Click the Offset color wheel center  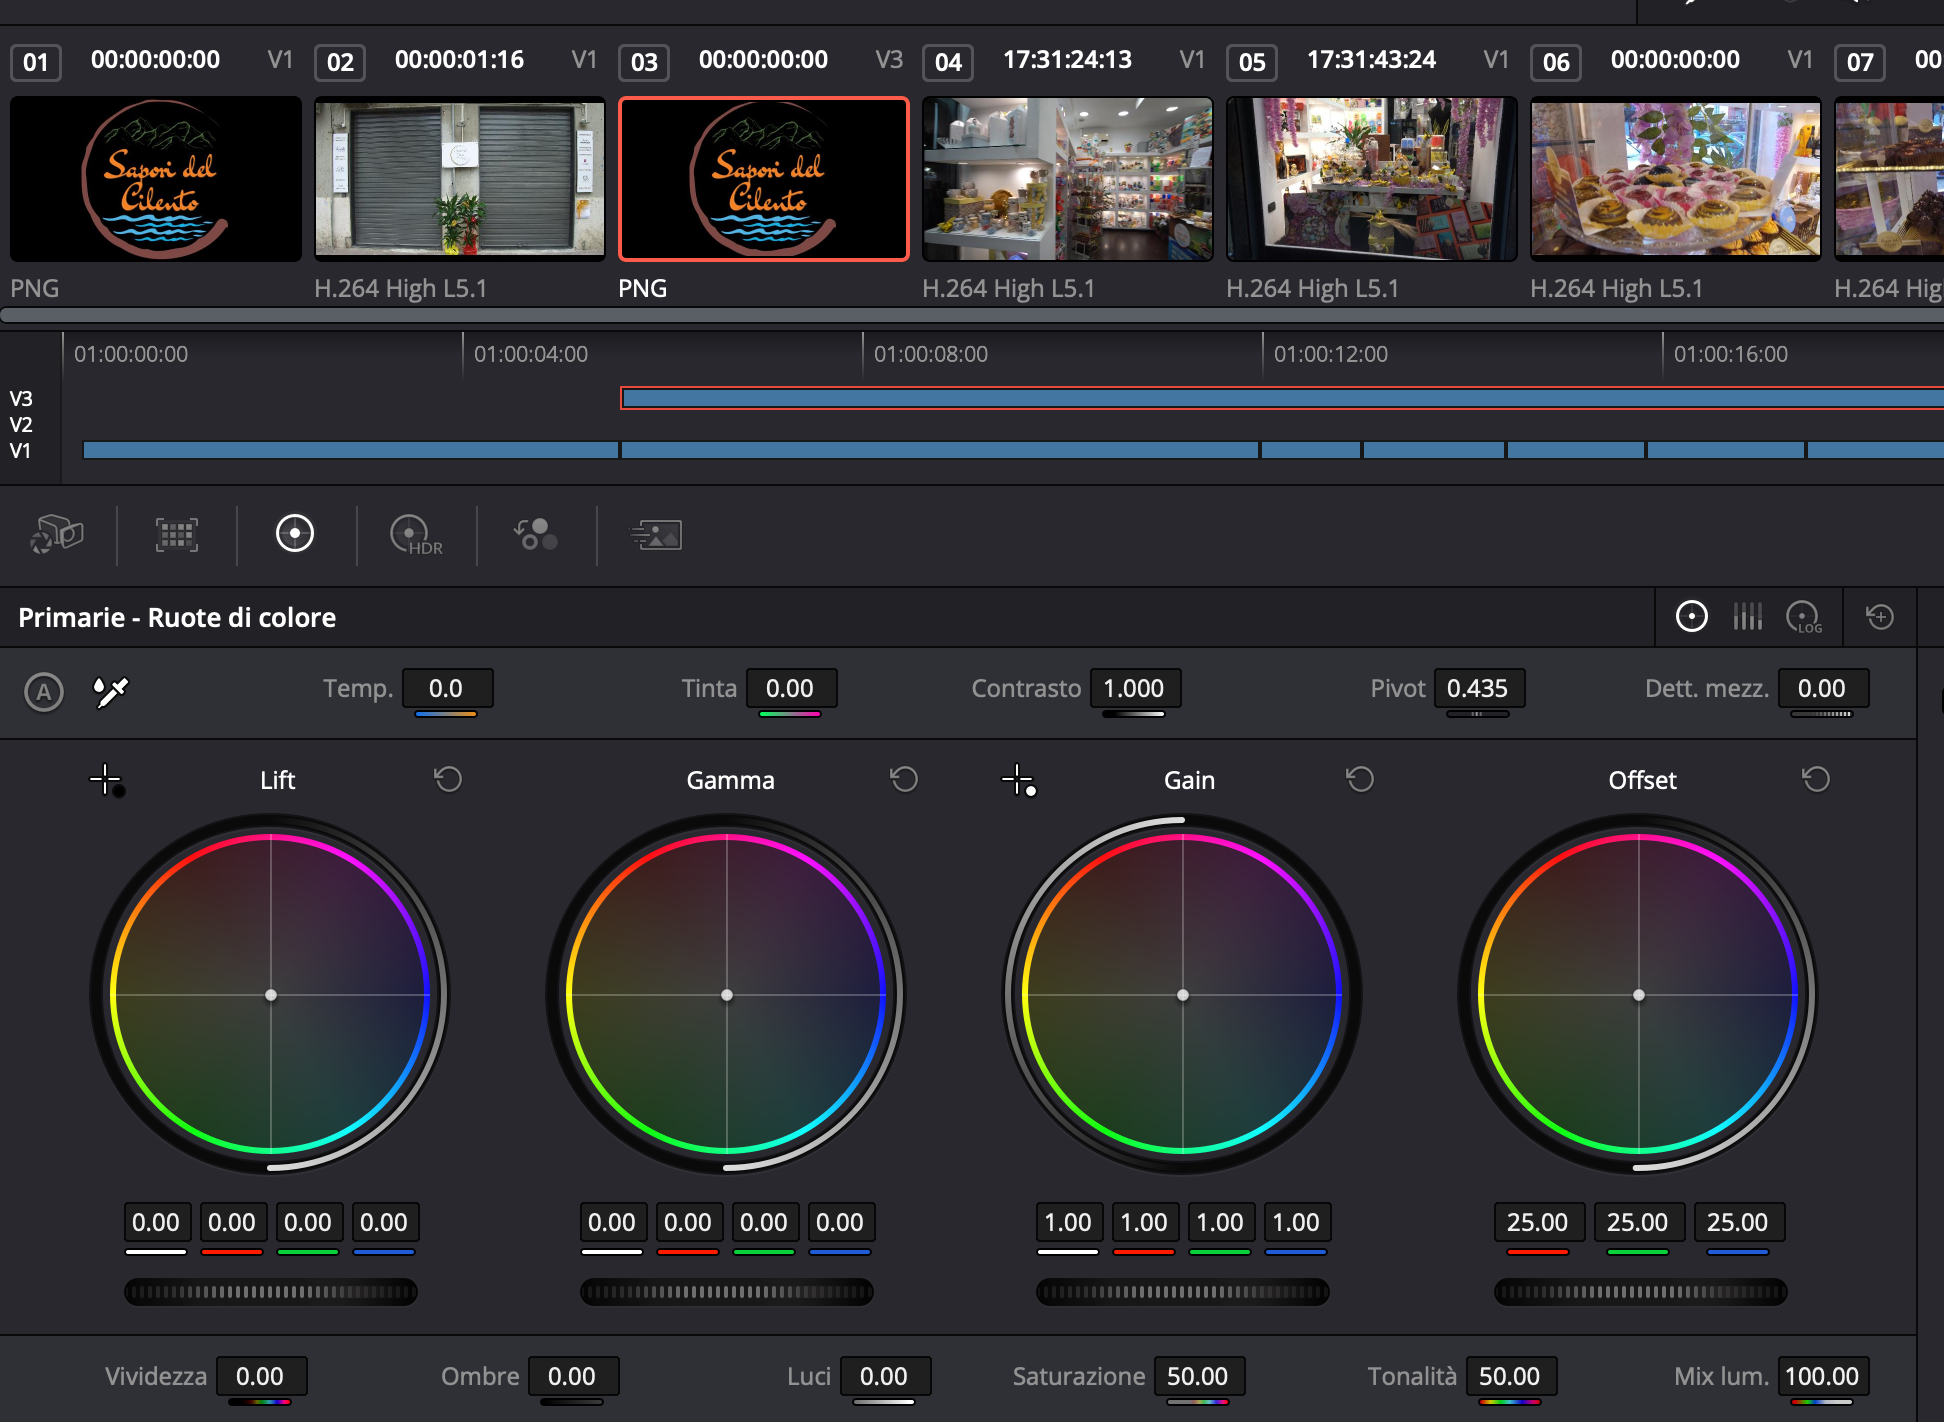click(1639, 995)
